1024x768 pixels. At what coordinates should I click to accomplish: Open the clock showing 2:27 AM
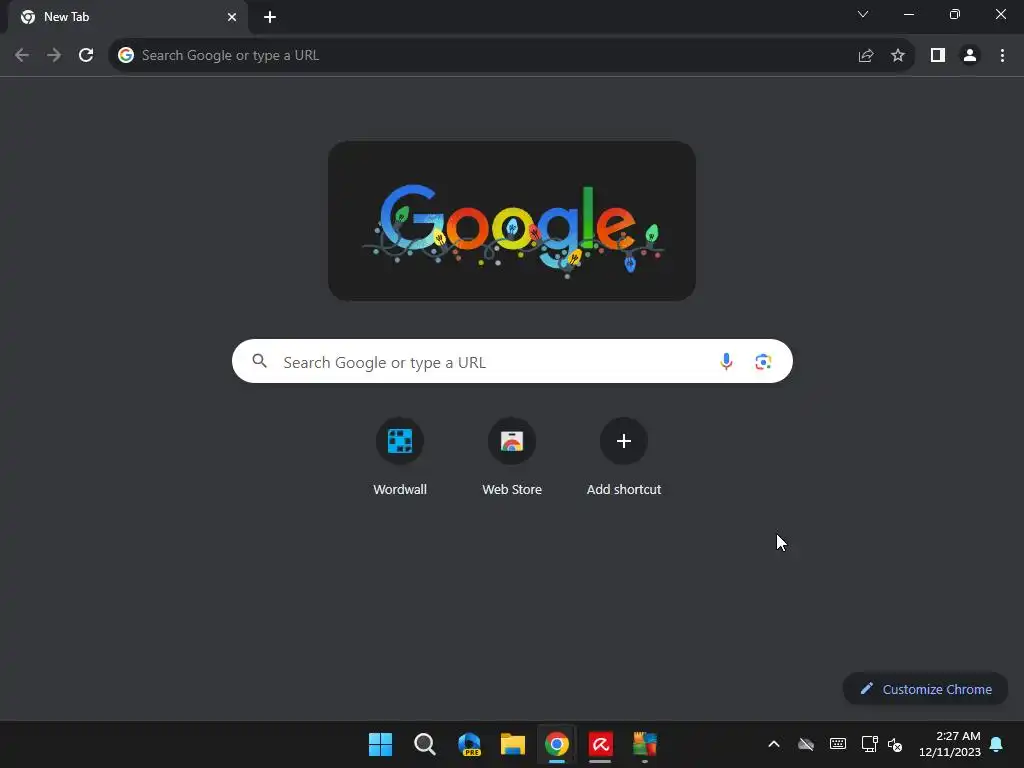(x=950, y=744)
